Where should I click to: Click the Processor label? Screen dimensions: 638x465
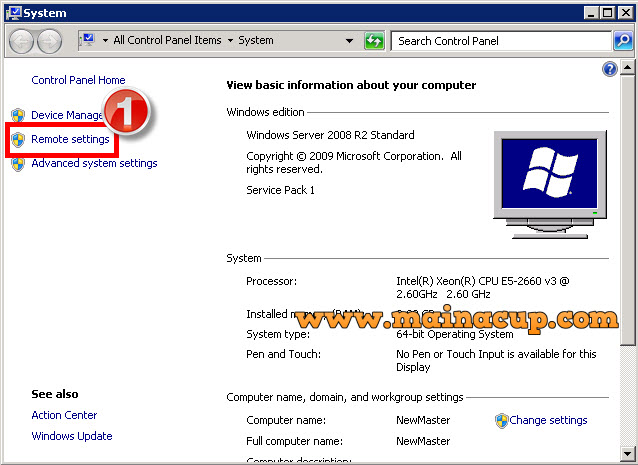pyautogui.click(x=271, y=282)
